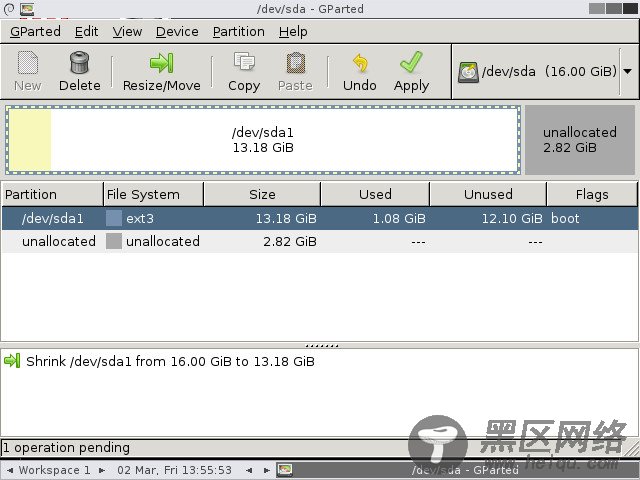Click the File System column header

(x=153, y=194)
